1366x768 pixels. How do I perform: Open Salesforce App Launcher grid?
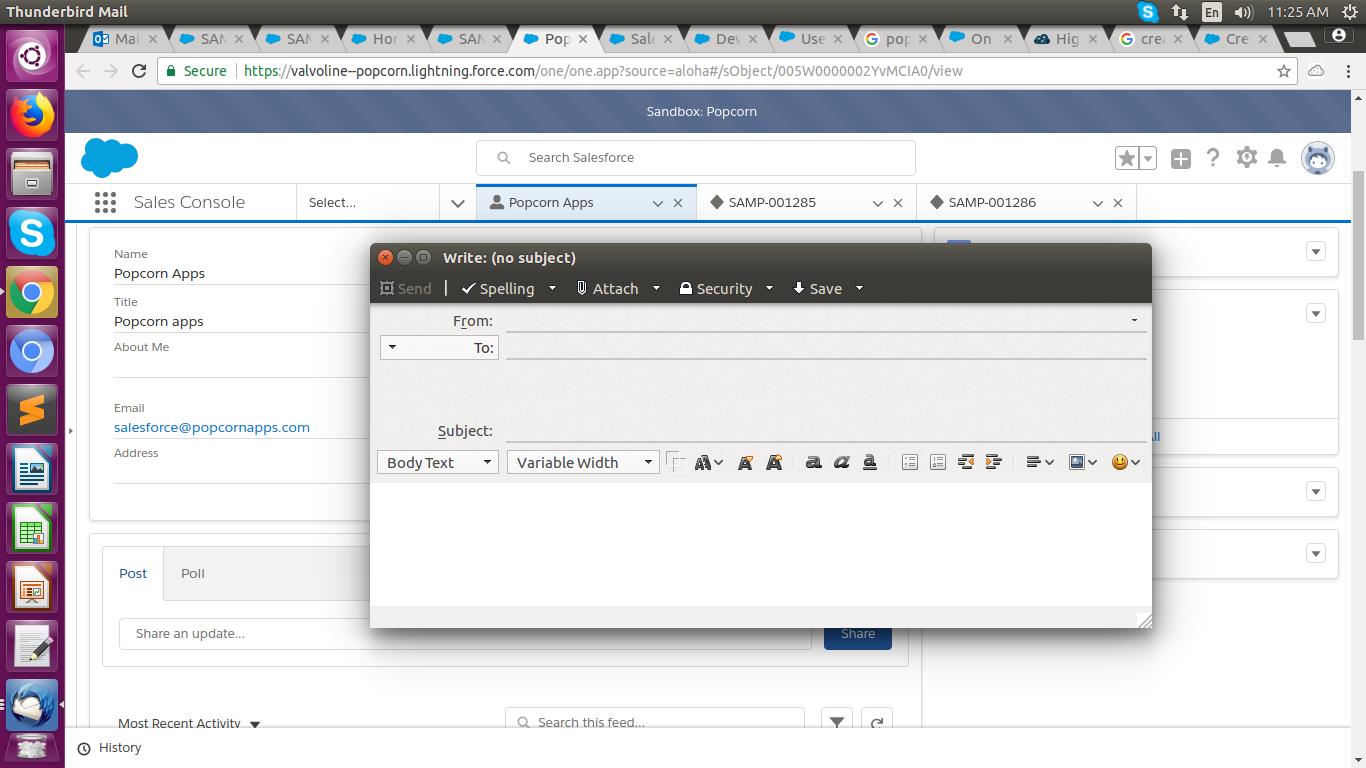click(105, 202)
